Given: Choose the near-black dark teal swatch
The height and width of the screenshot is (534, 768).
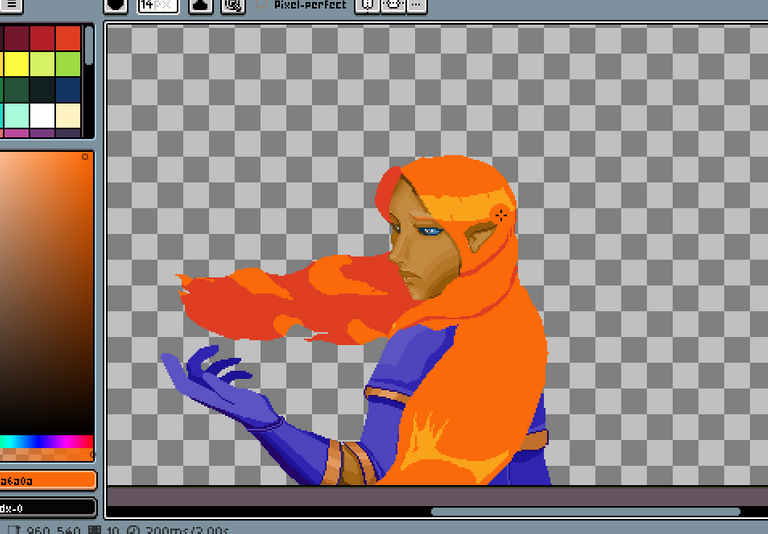Looking at the screenshot, I should [42, 90].
